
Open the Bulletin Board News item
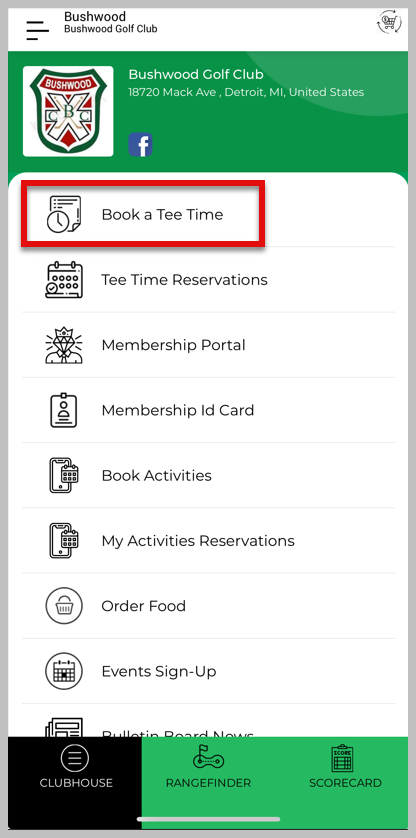(209, 727)
